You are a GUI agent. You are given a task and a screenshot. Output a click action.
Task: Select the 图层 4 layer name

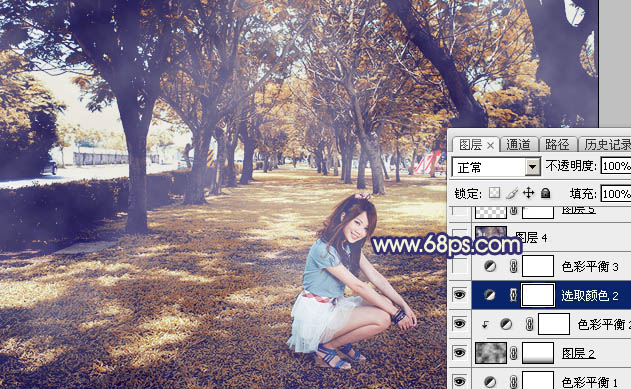tap(531, 238)
